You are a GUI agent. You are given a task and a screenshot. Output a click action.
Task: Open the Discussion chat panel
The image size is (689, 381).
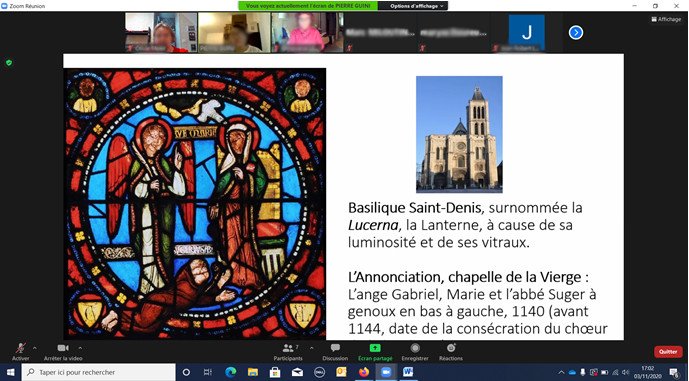335,351
